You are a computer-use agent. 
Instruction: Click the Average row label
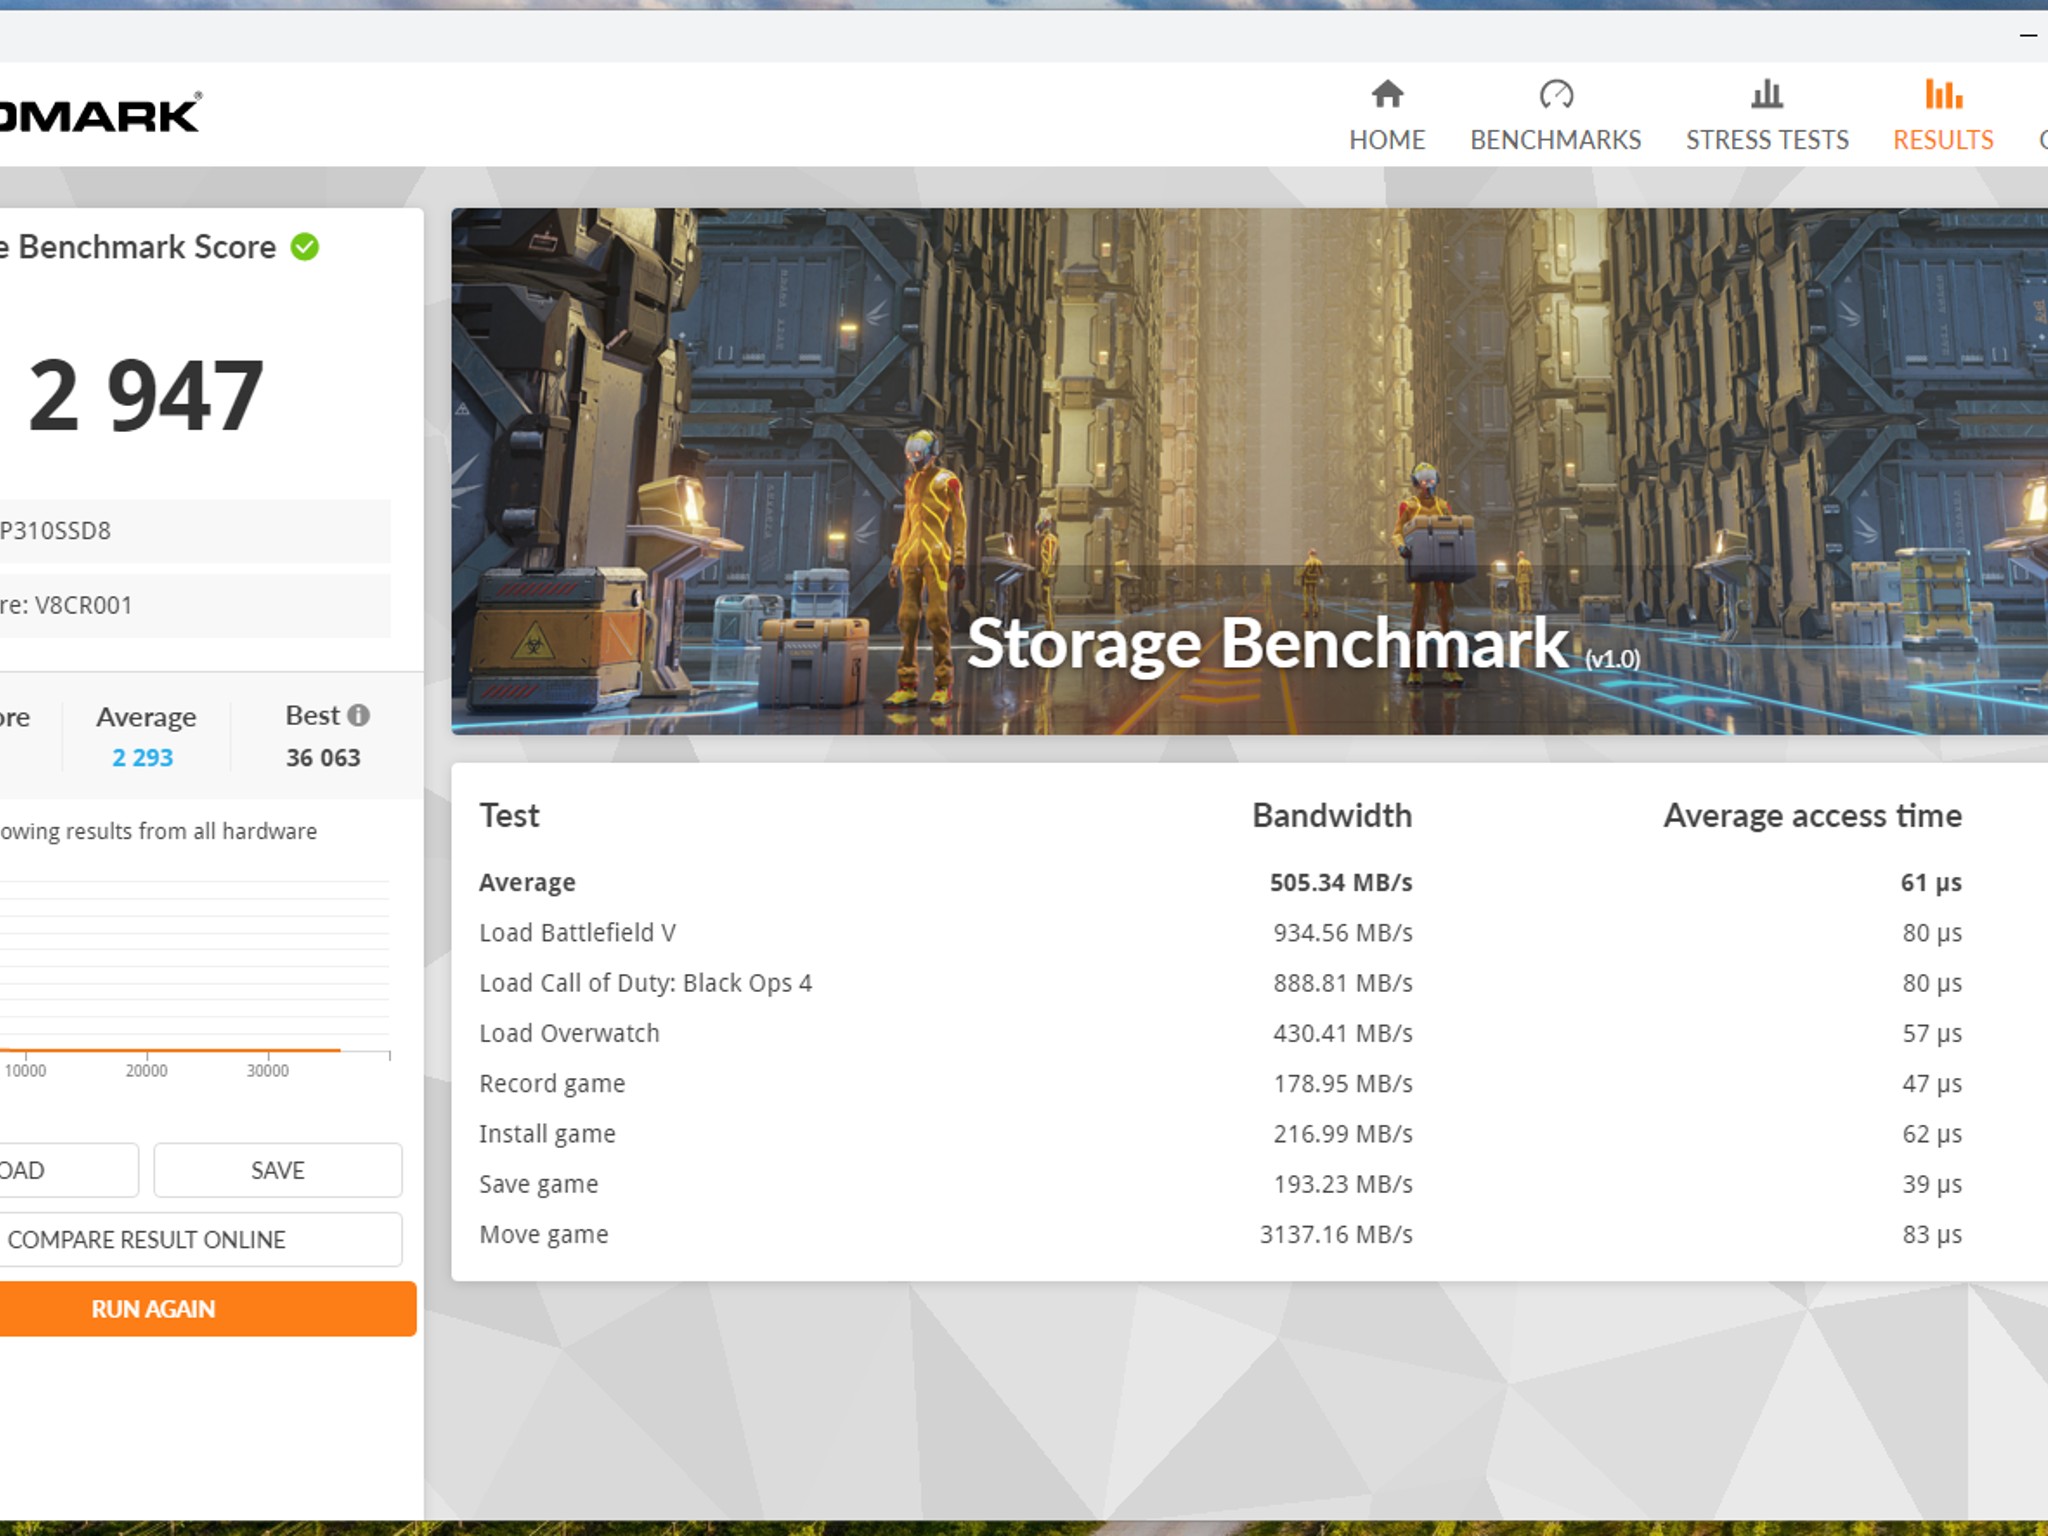tap(527, 882)
